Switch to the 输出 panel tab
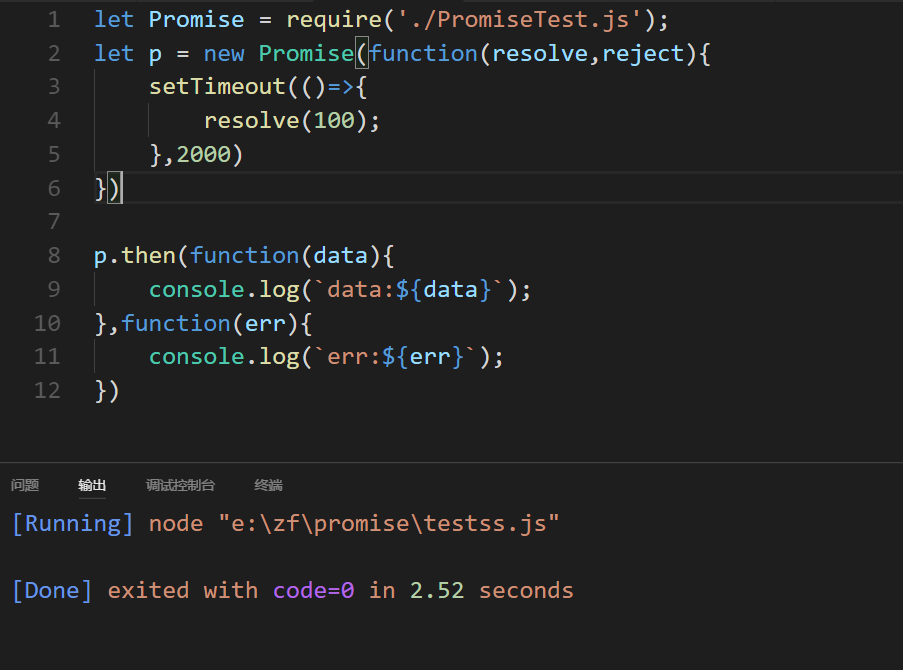 pyautogui.click(x=92, y=485)
